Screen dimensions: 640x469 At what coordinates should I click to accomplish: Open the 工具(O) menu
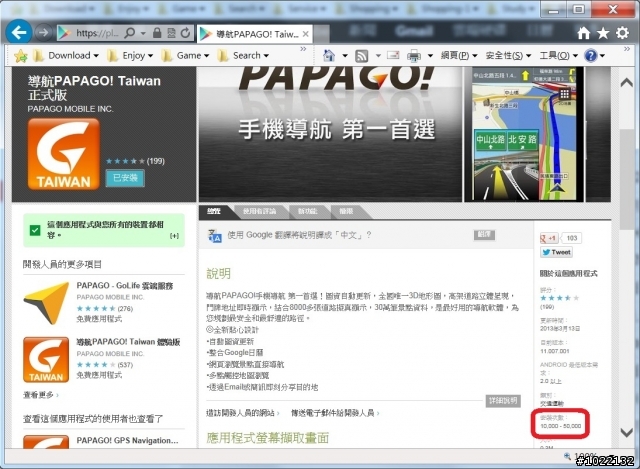coord(558,56)
